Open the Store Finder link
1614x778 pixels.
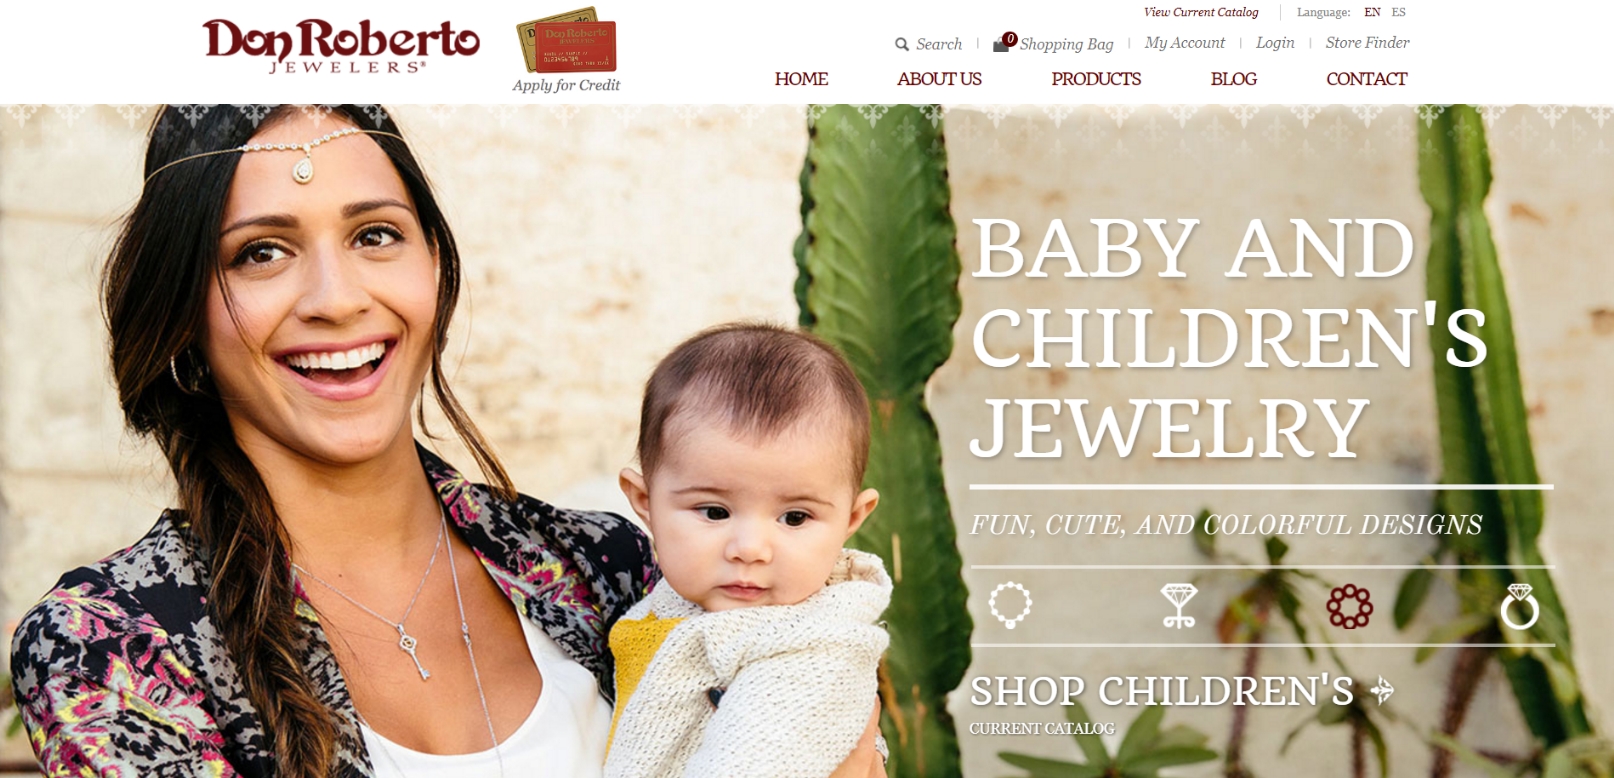tap(1367, 43)
